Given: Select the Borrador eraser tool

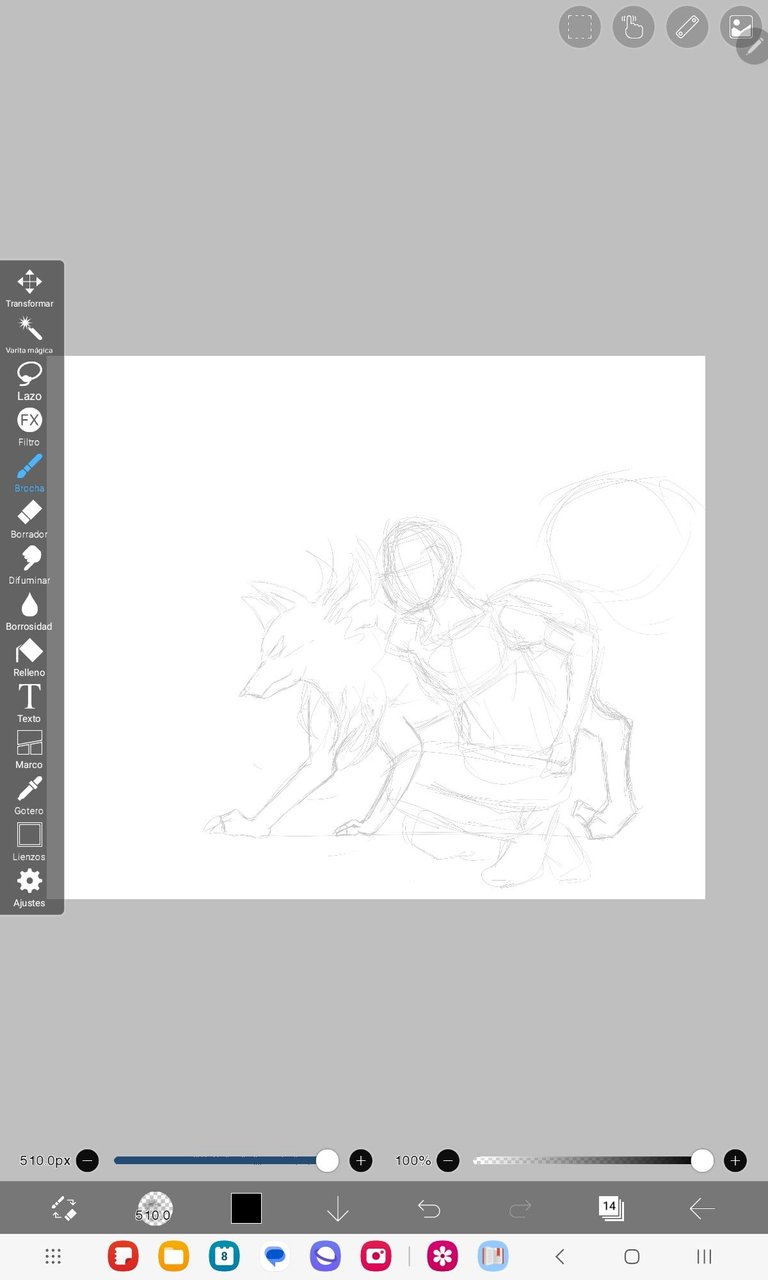Looking at the screenshot, I should [30, 519].
